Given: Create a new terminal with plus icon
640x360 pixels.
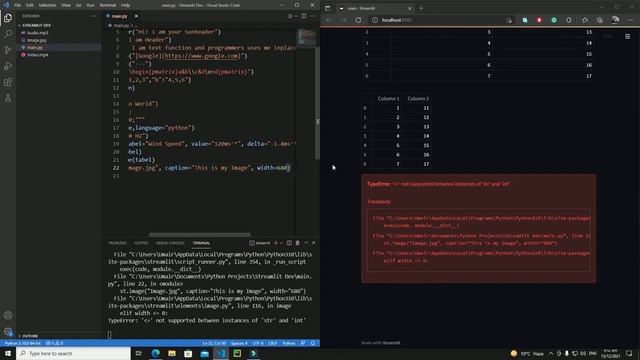Looking at the screenshot, I should [x=276, y=243].
